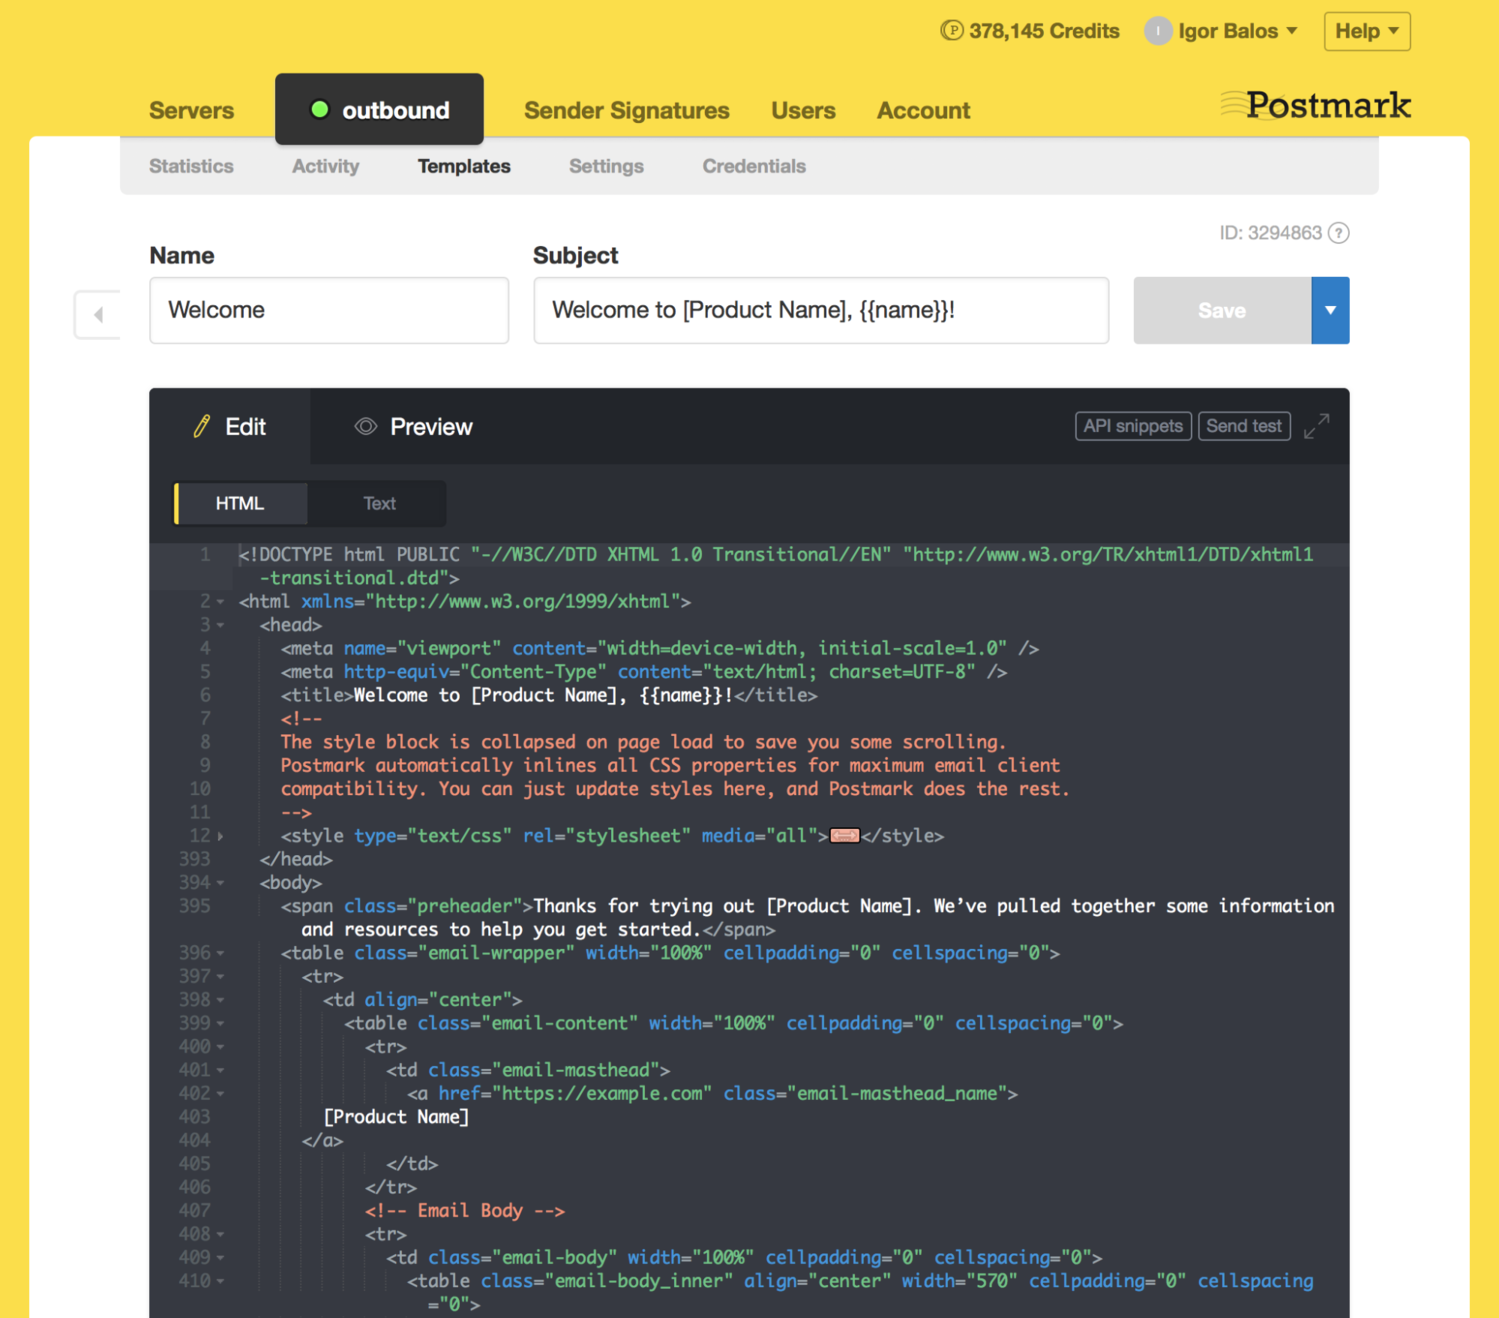This screenshot has width=1499, height=1318.
Task: Click the Igor Balos avatar icon
Action: pyautogui.click(x=1157, y=31)
